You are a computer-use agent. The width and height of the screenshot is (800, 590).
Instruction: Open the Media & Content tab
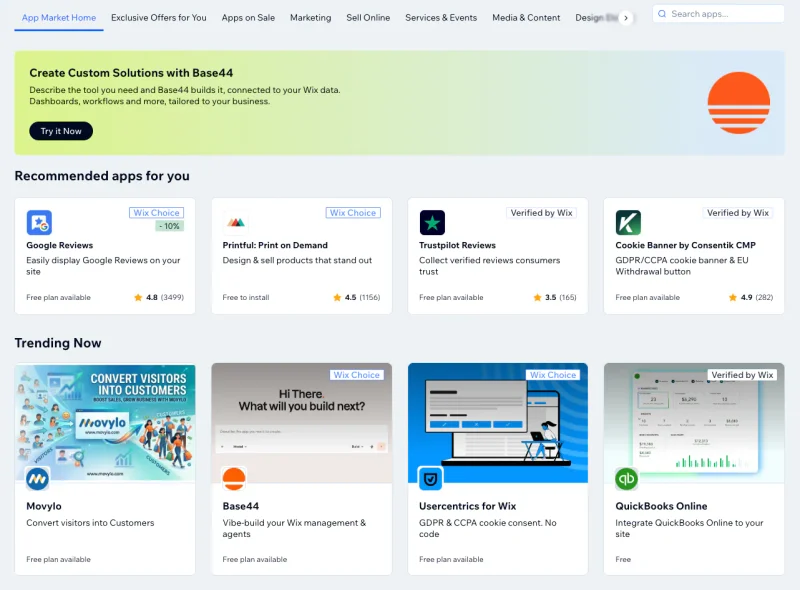click(526, 18)
